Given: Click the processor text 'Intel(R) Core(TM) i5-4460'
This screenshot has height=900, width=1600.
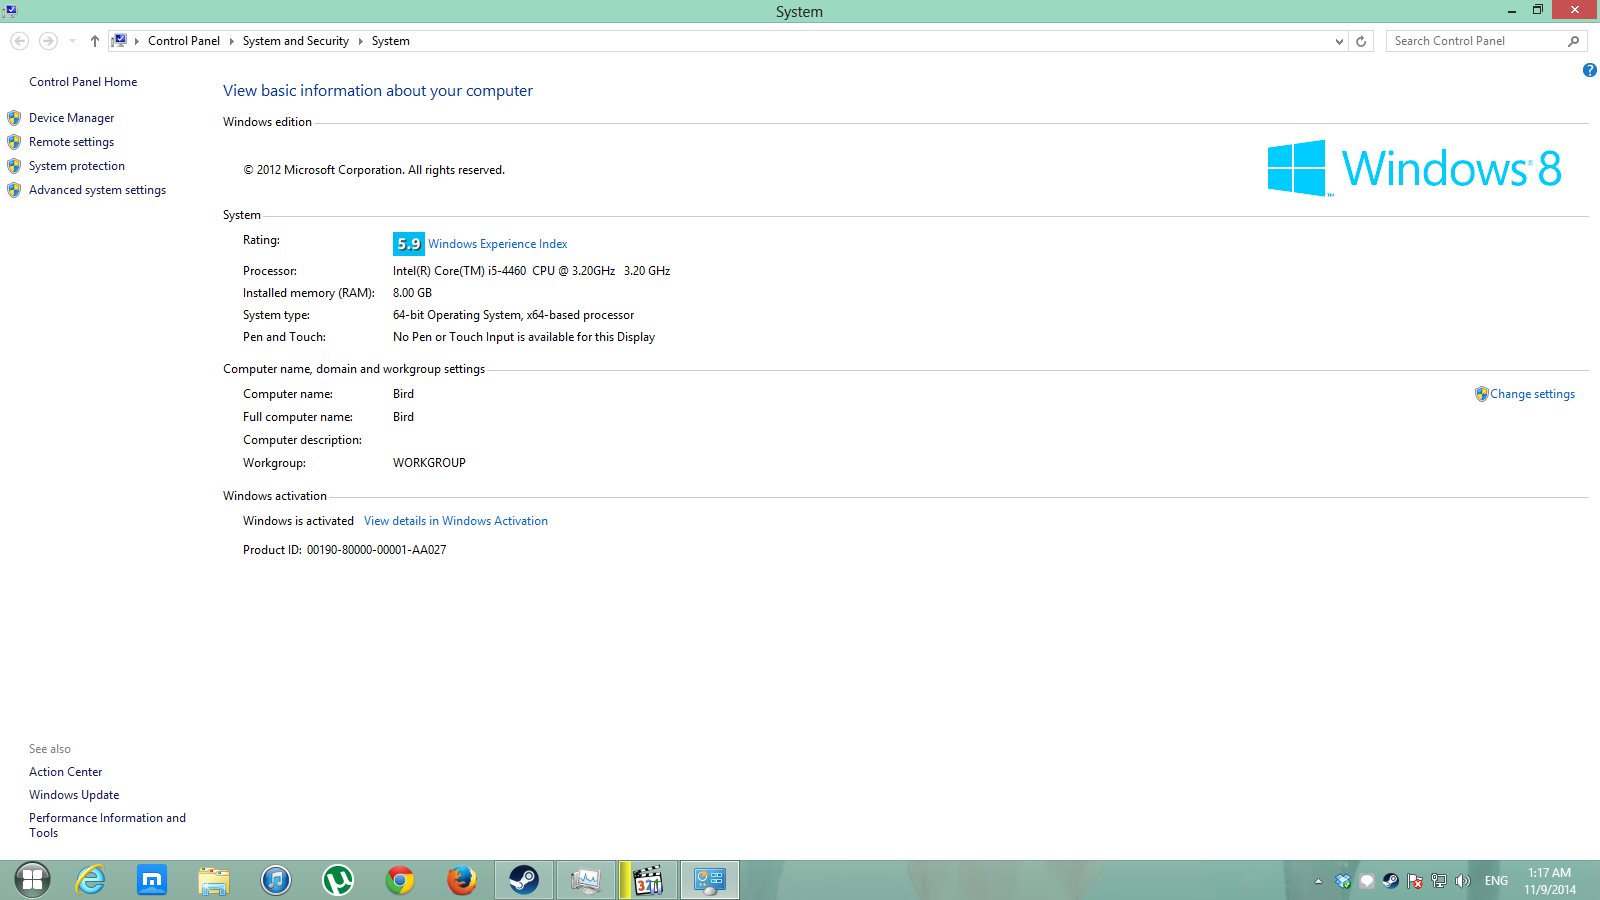Looking at the screenshot, I should coord(459,271).
